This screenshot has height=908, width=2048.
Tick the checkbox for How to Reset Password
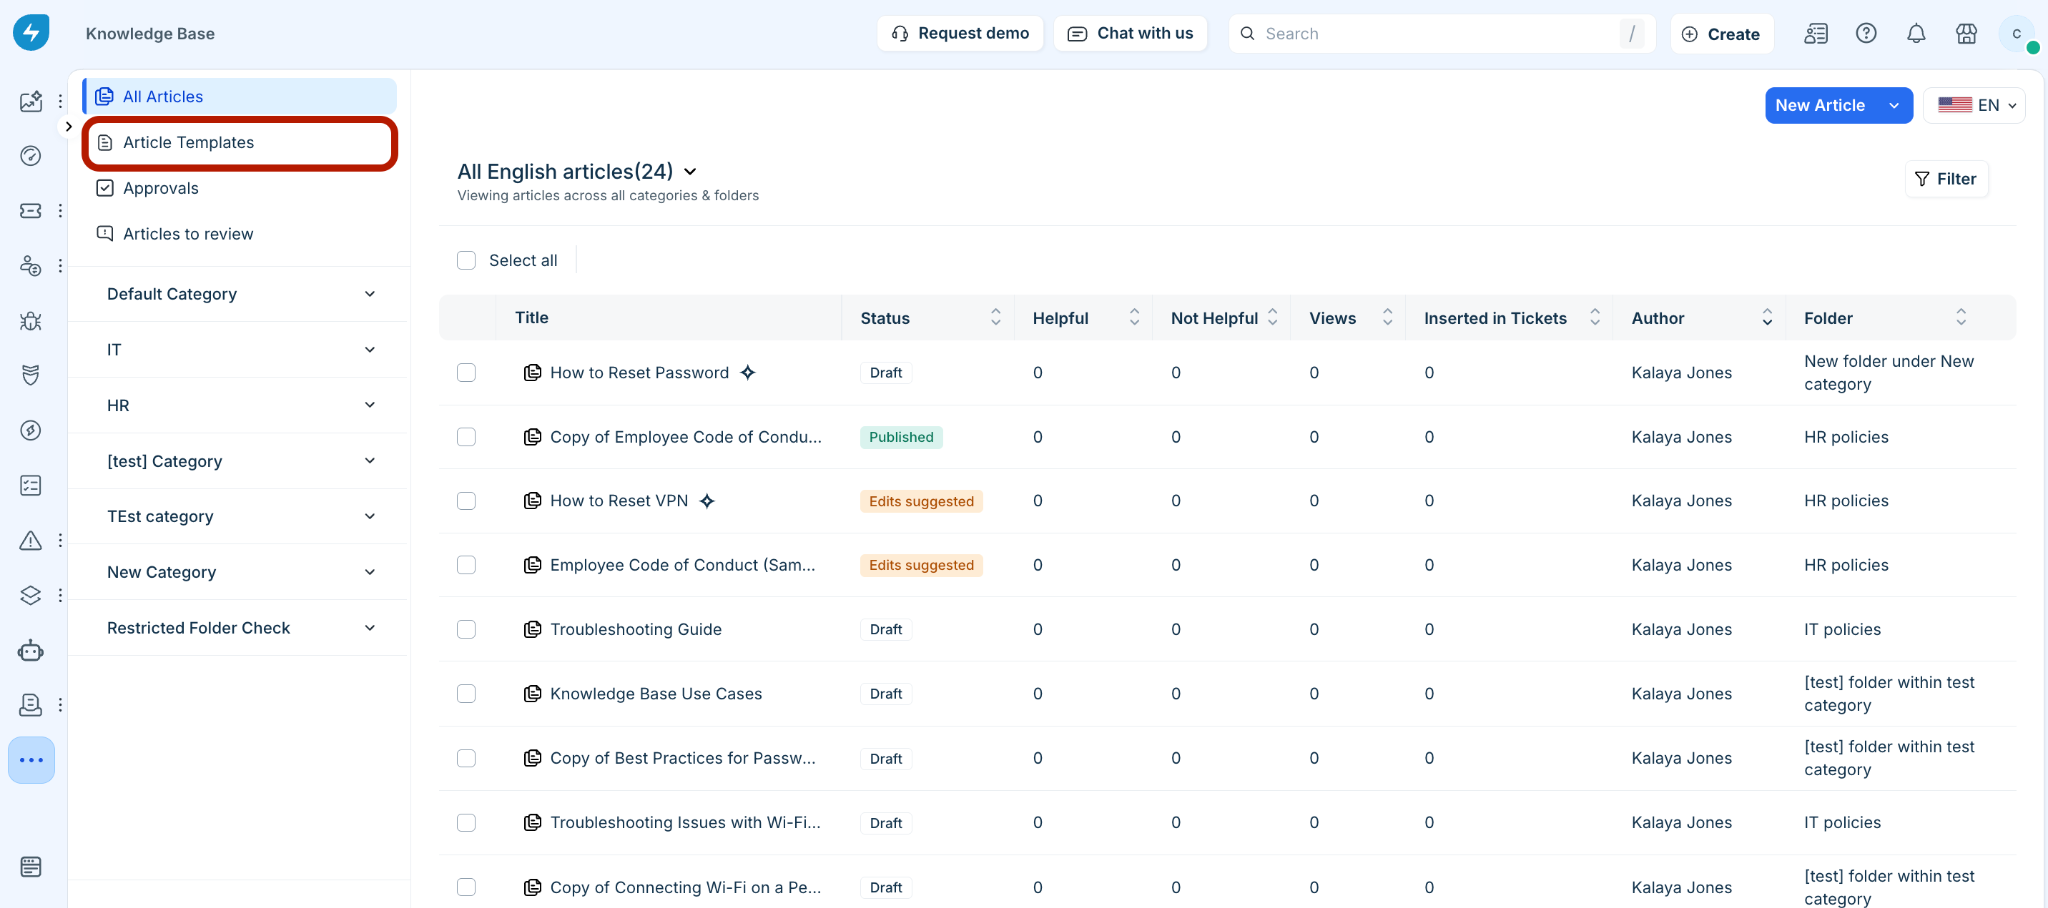click(466, 372)
